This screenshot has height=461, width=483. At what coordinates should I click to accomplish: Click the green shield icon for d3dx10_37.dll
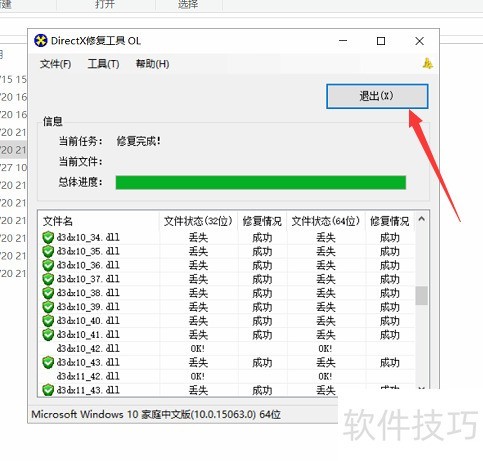tap(48, 279)
